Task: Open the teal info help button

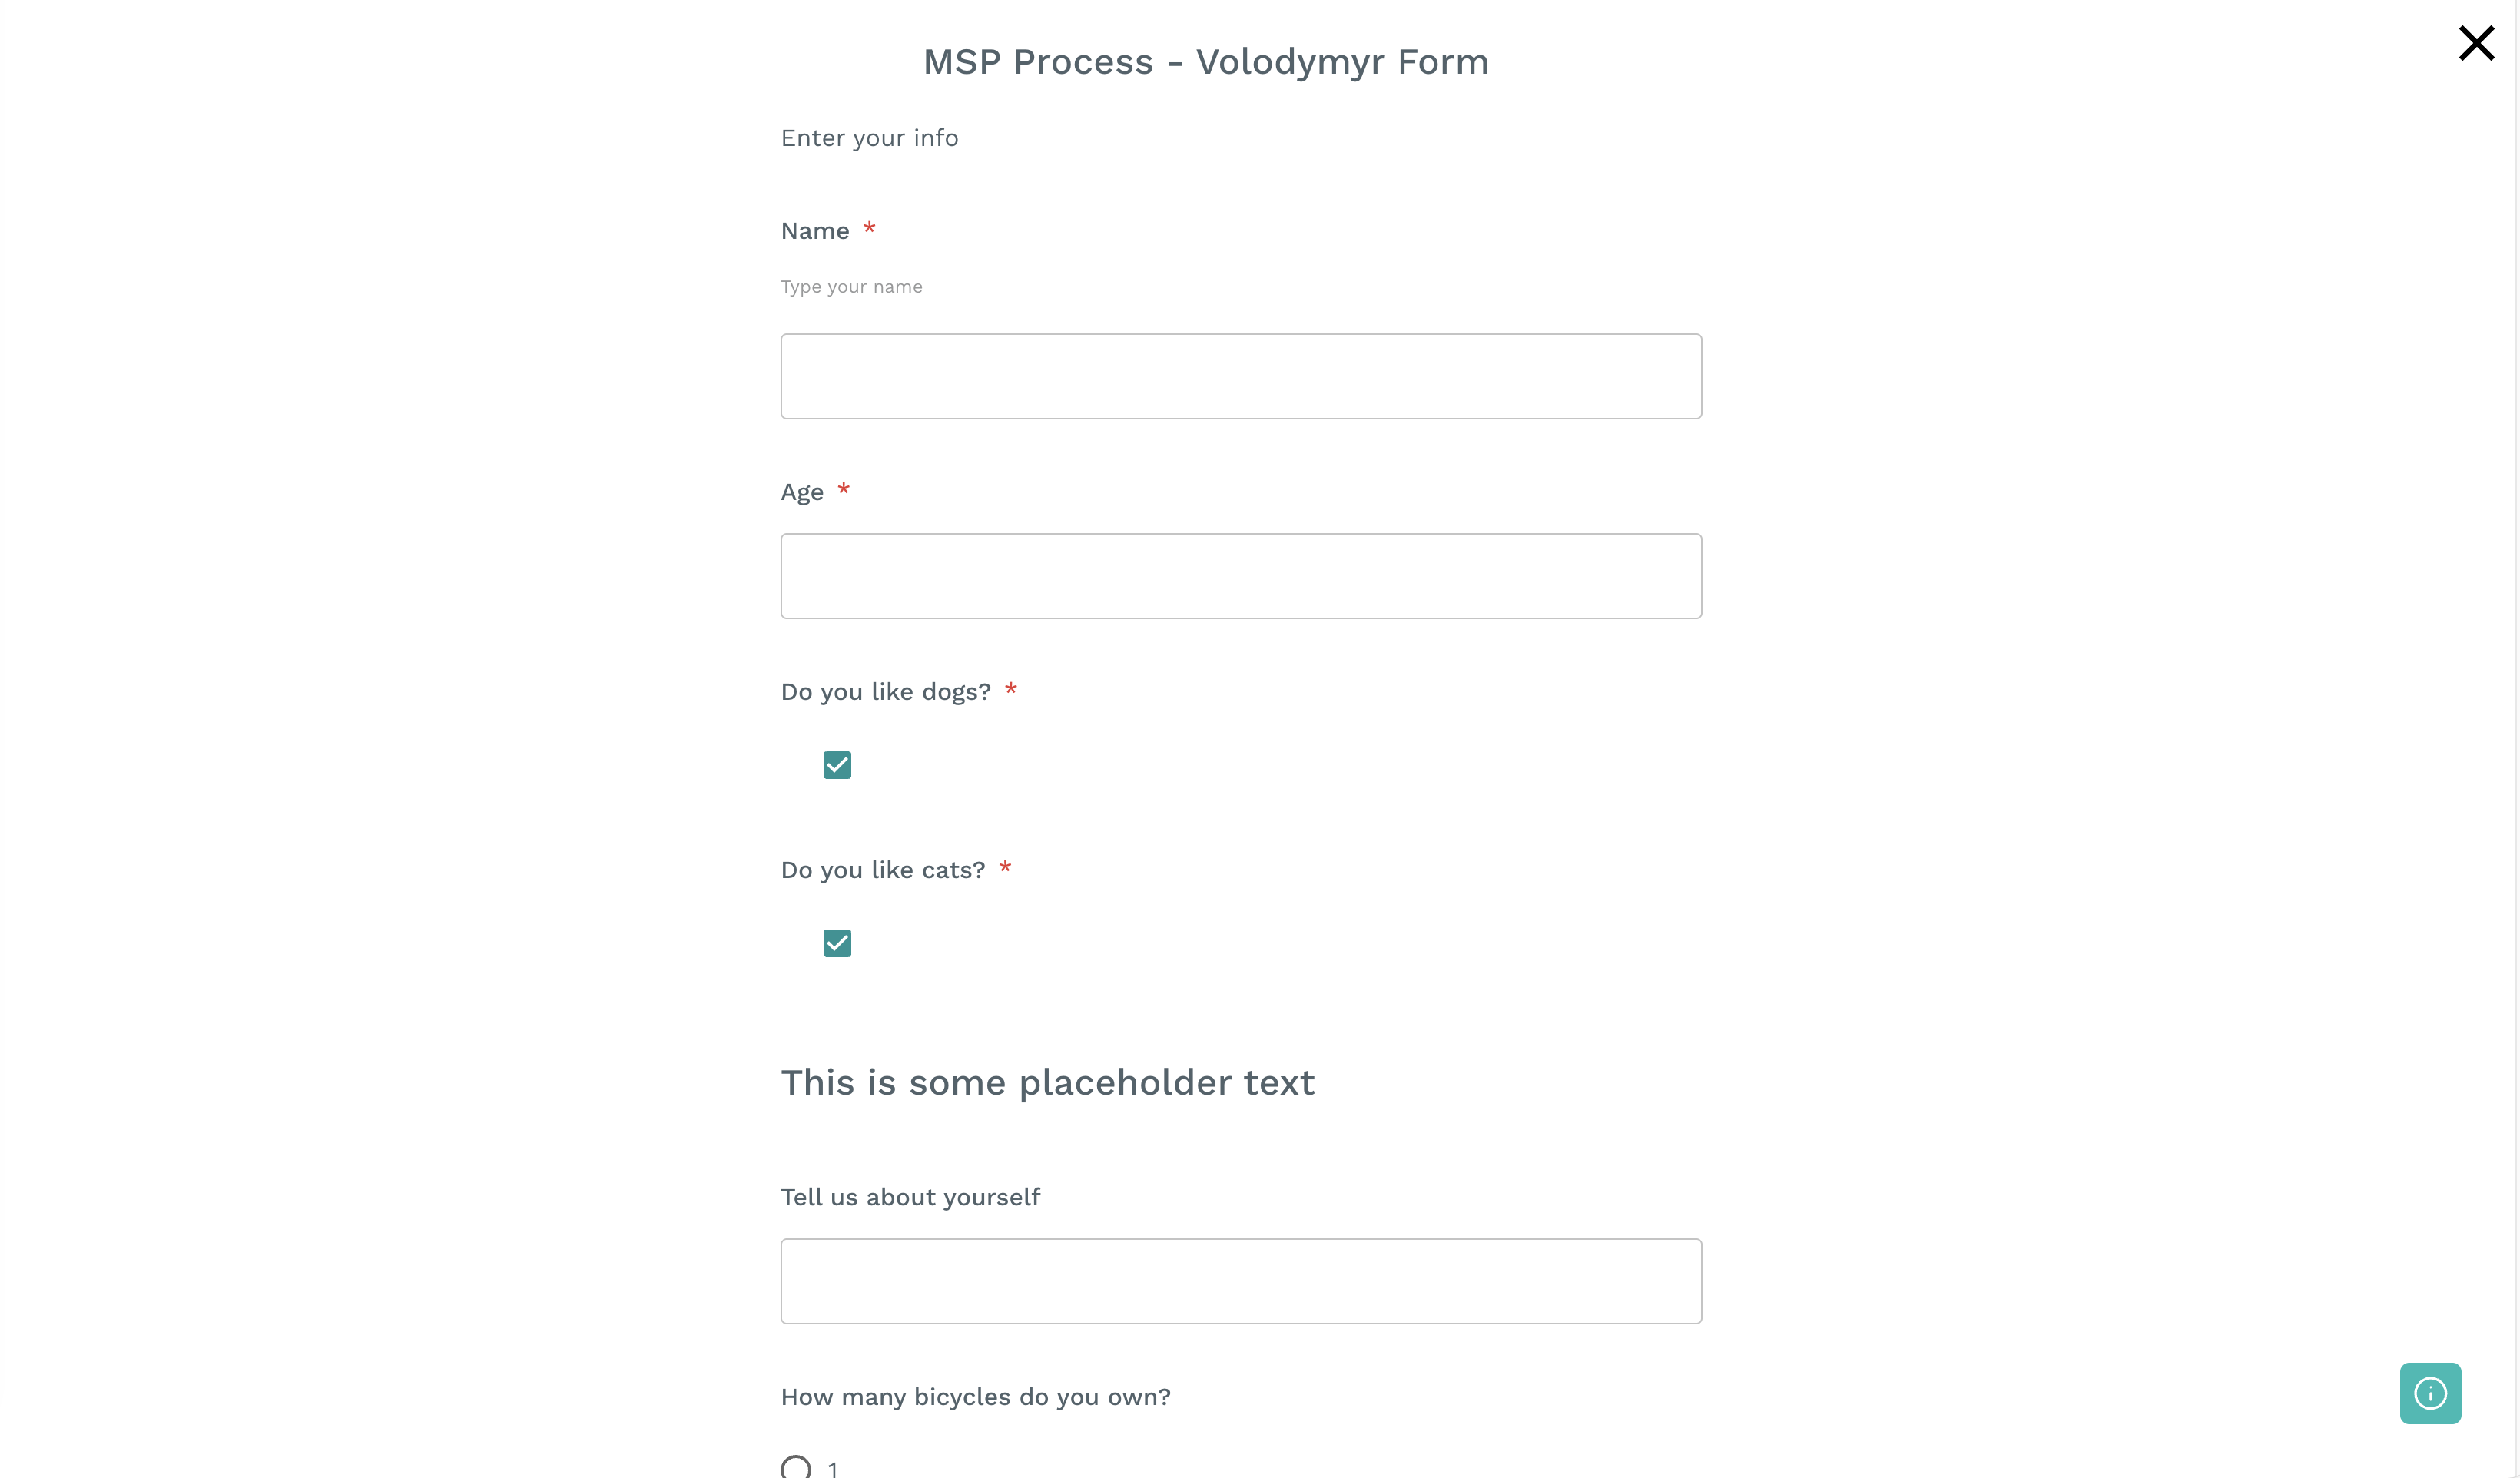Action: tap(2430, 1392)
